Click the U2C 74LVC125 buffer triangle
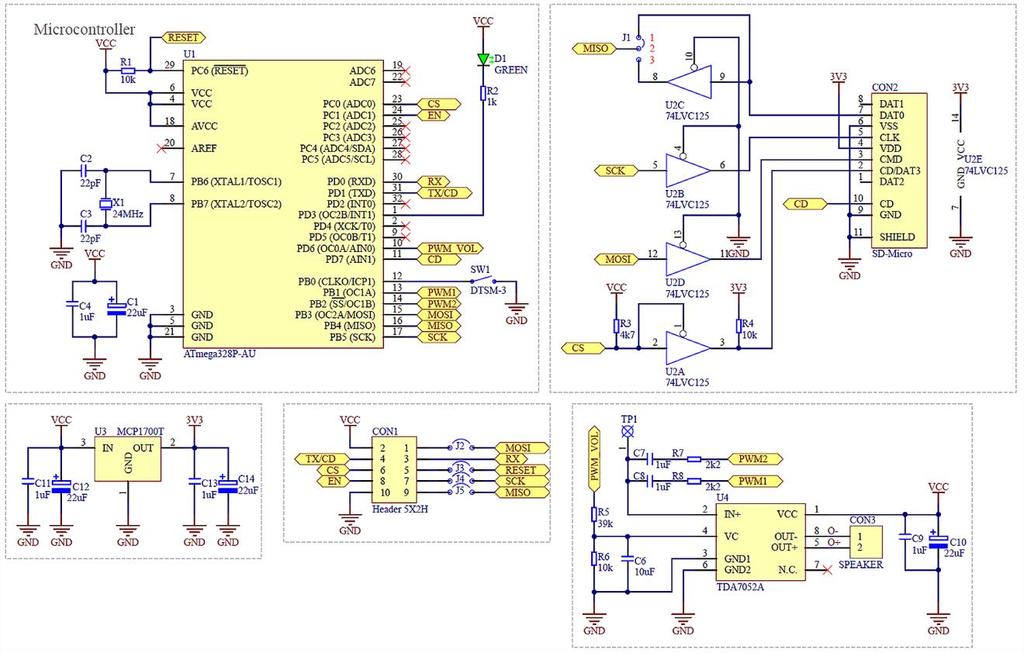Viewport: 1024px width, 653px height. point(689,82)
